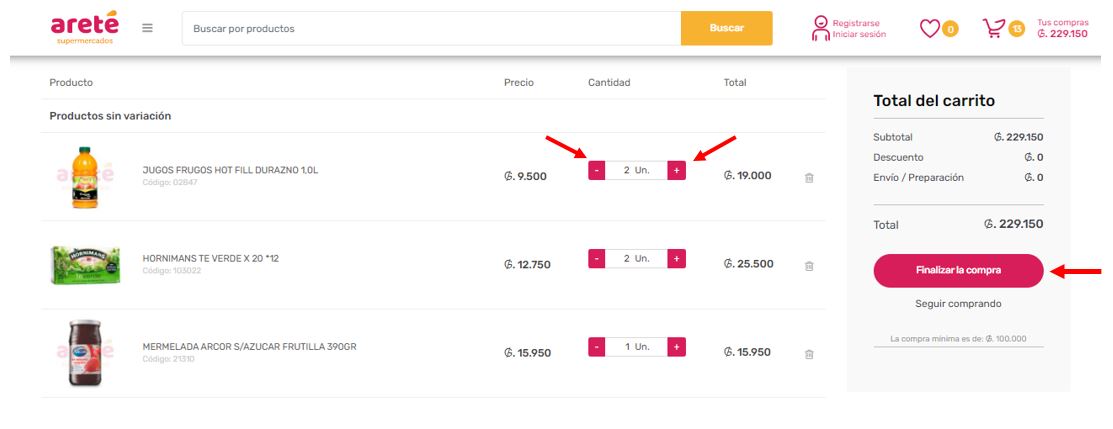Viewport: 1113px width, 429px height.
Task: Click the yellow Buscar button
Action: tap(726, 28)
